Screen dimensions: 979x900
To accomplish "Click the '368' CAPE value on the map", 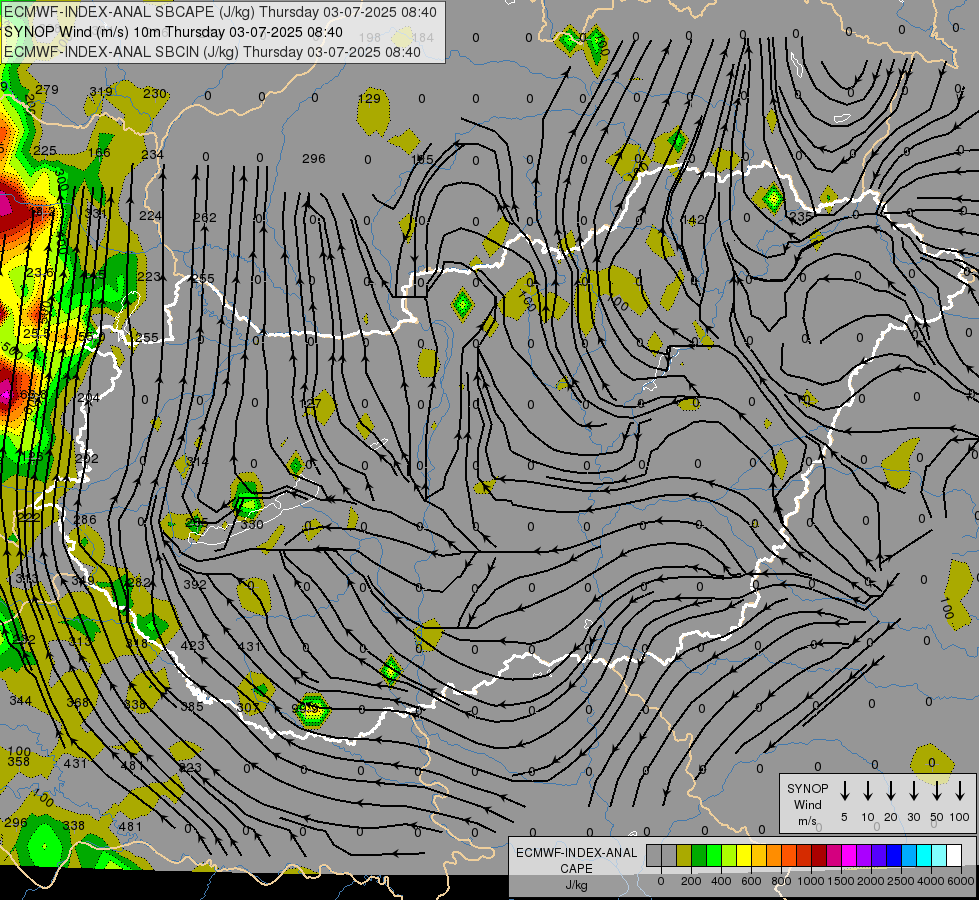I will tap(78, 702).
